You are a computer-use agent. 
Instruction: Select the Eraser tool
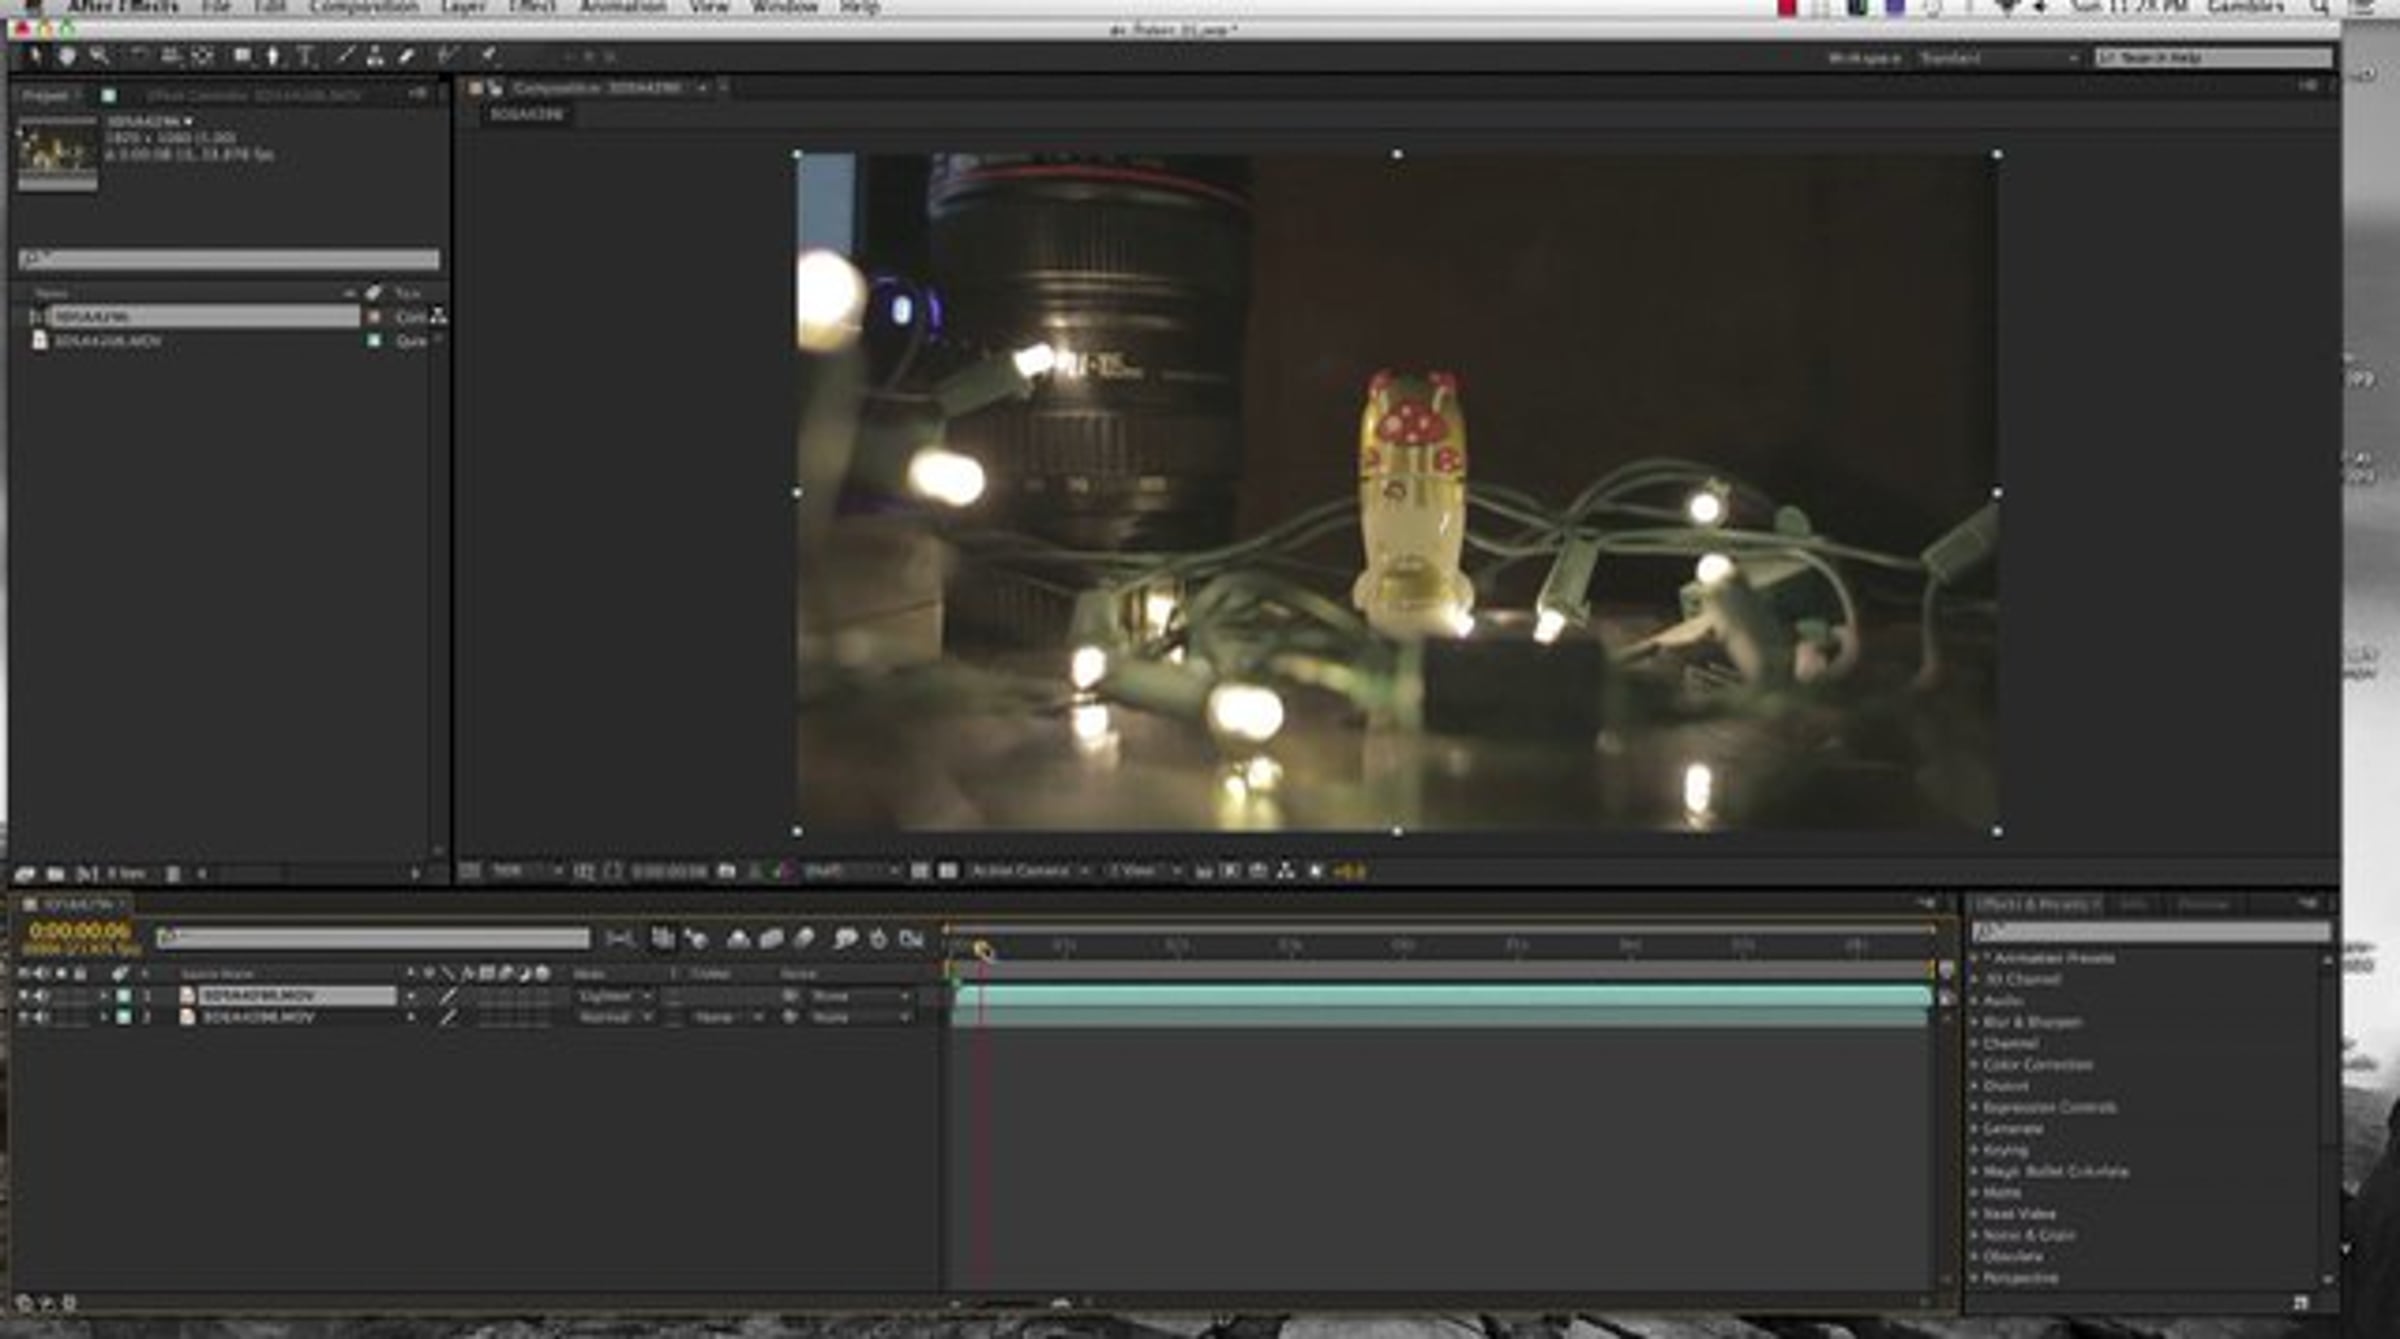(x=406, y=56)
